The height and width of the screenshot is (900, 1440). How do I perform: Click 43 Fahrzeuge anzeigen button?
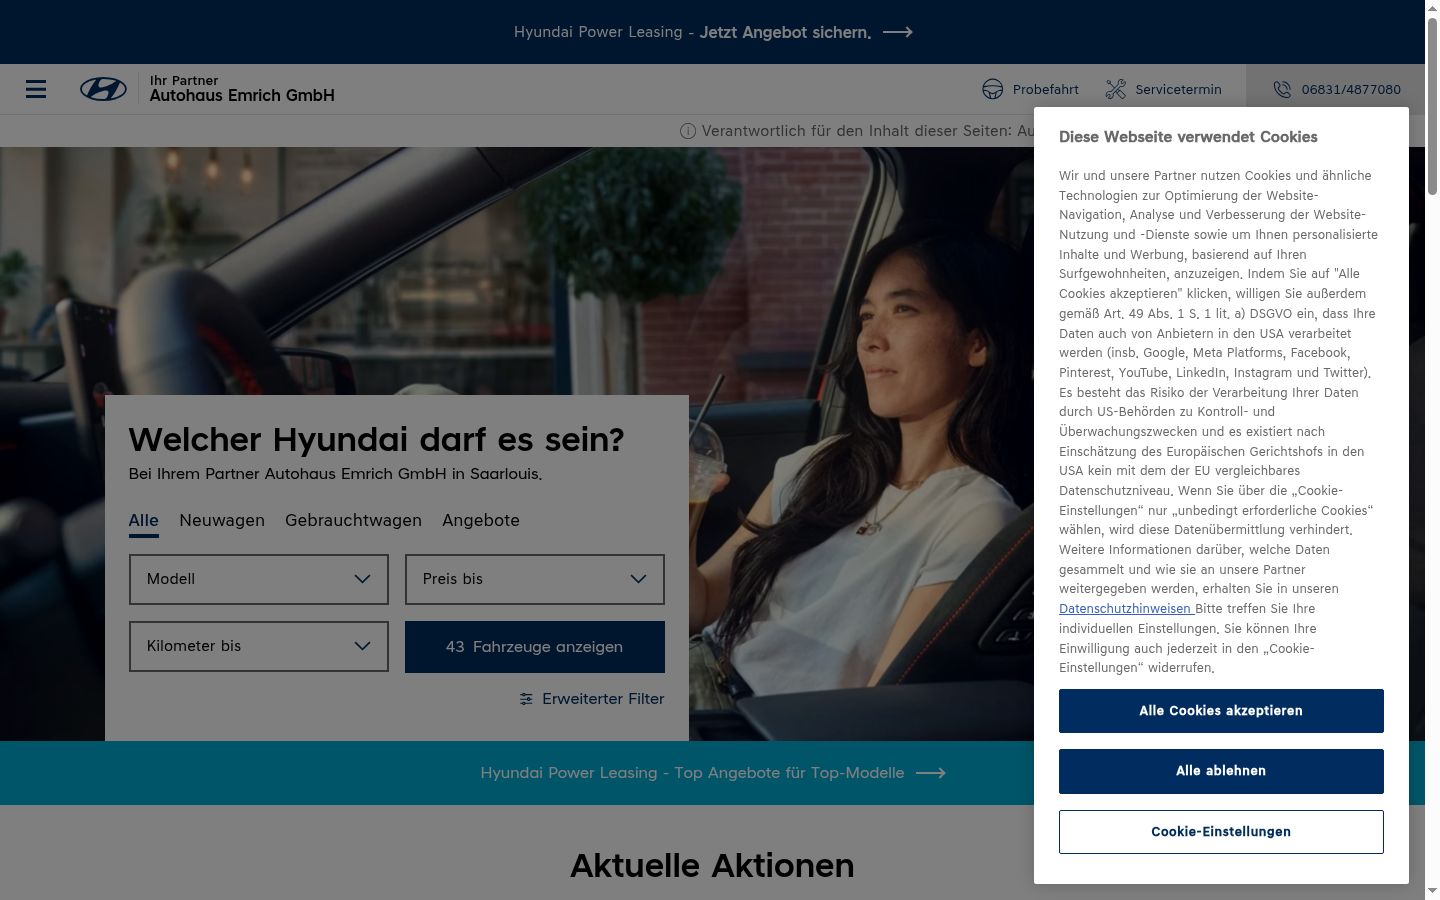coord(535,647)
